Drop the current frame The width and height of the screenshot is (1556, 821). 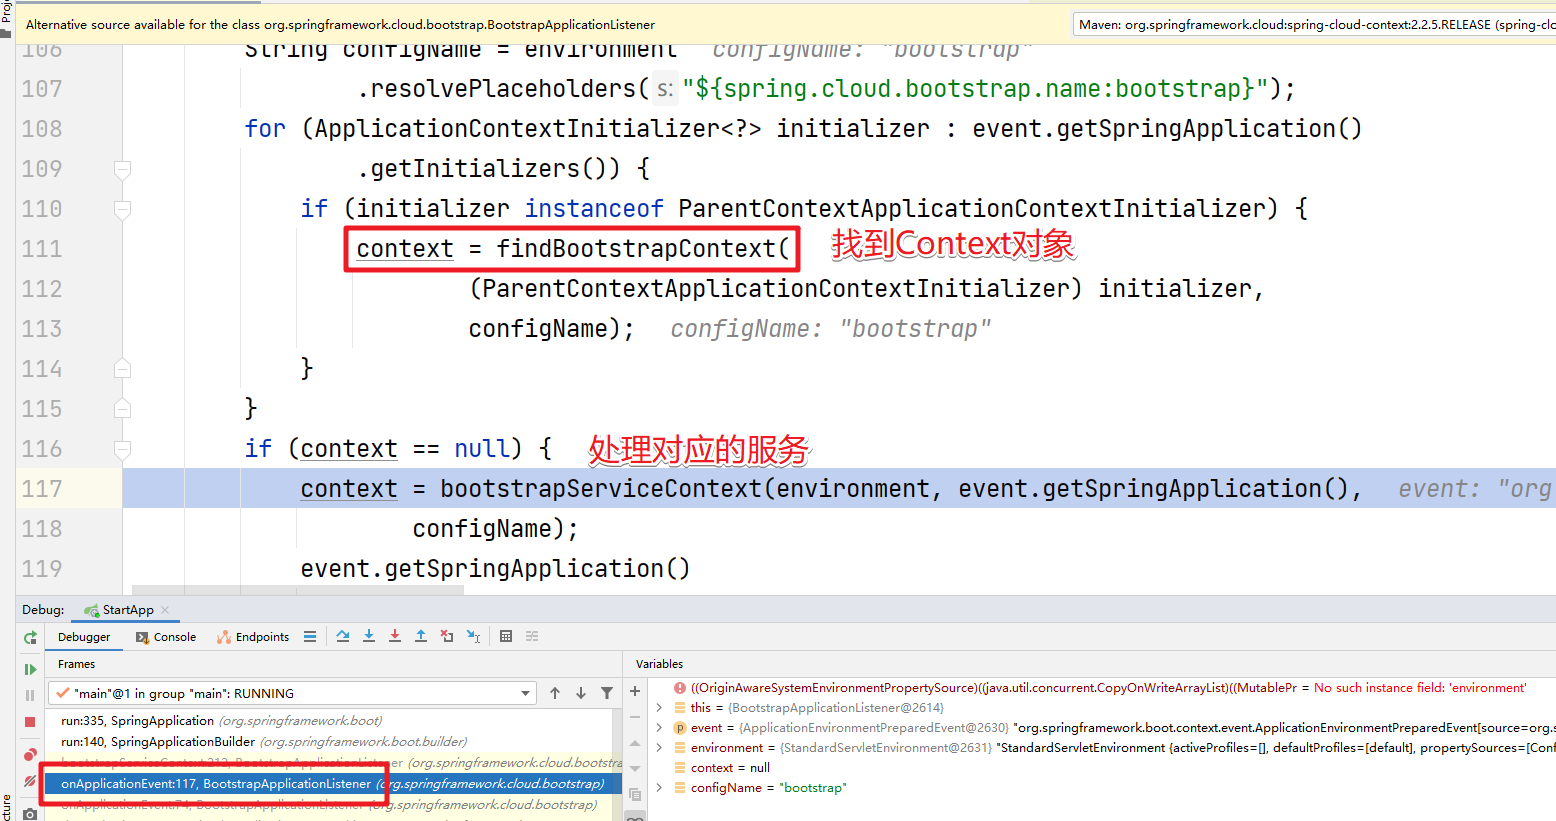(x=447, y=636)
